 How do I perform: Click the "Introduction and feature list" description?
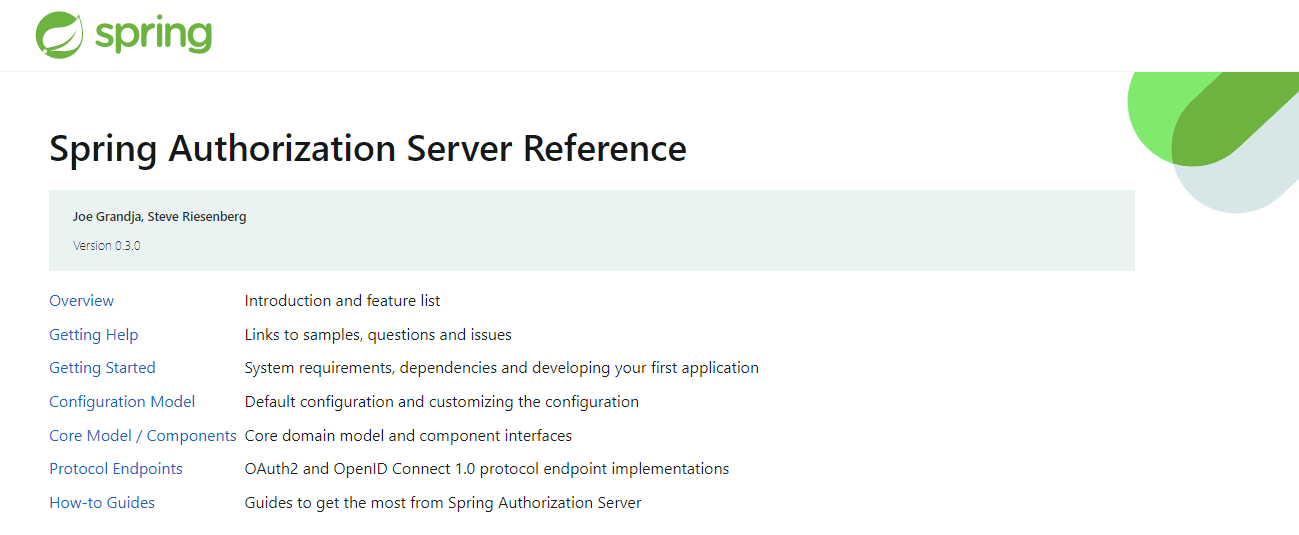coord(342,301)
